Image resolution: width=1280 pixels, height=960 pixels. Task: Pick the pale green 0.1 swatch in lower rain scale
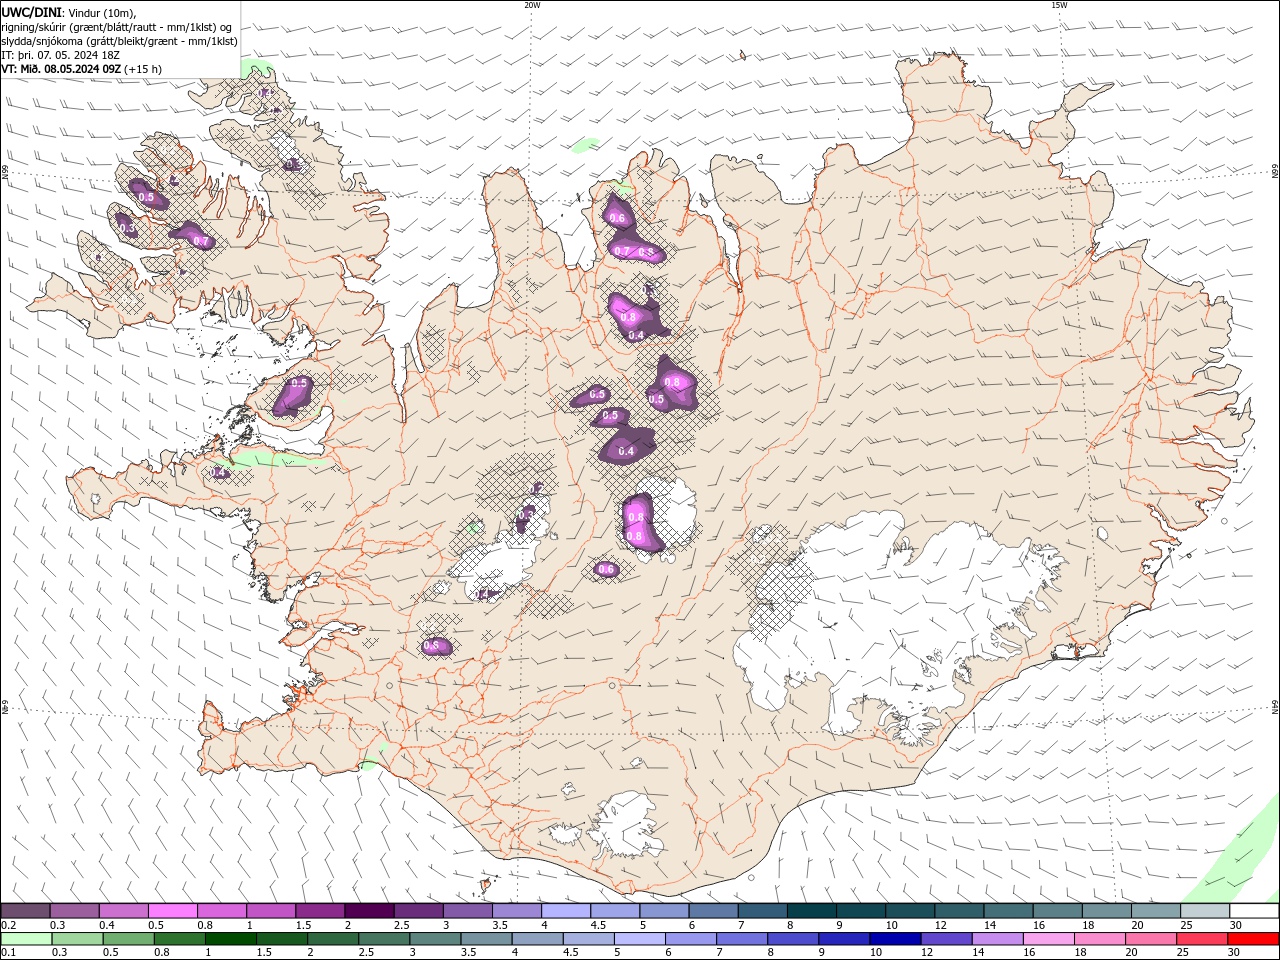tap(24, 939)
